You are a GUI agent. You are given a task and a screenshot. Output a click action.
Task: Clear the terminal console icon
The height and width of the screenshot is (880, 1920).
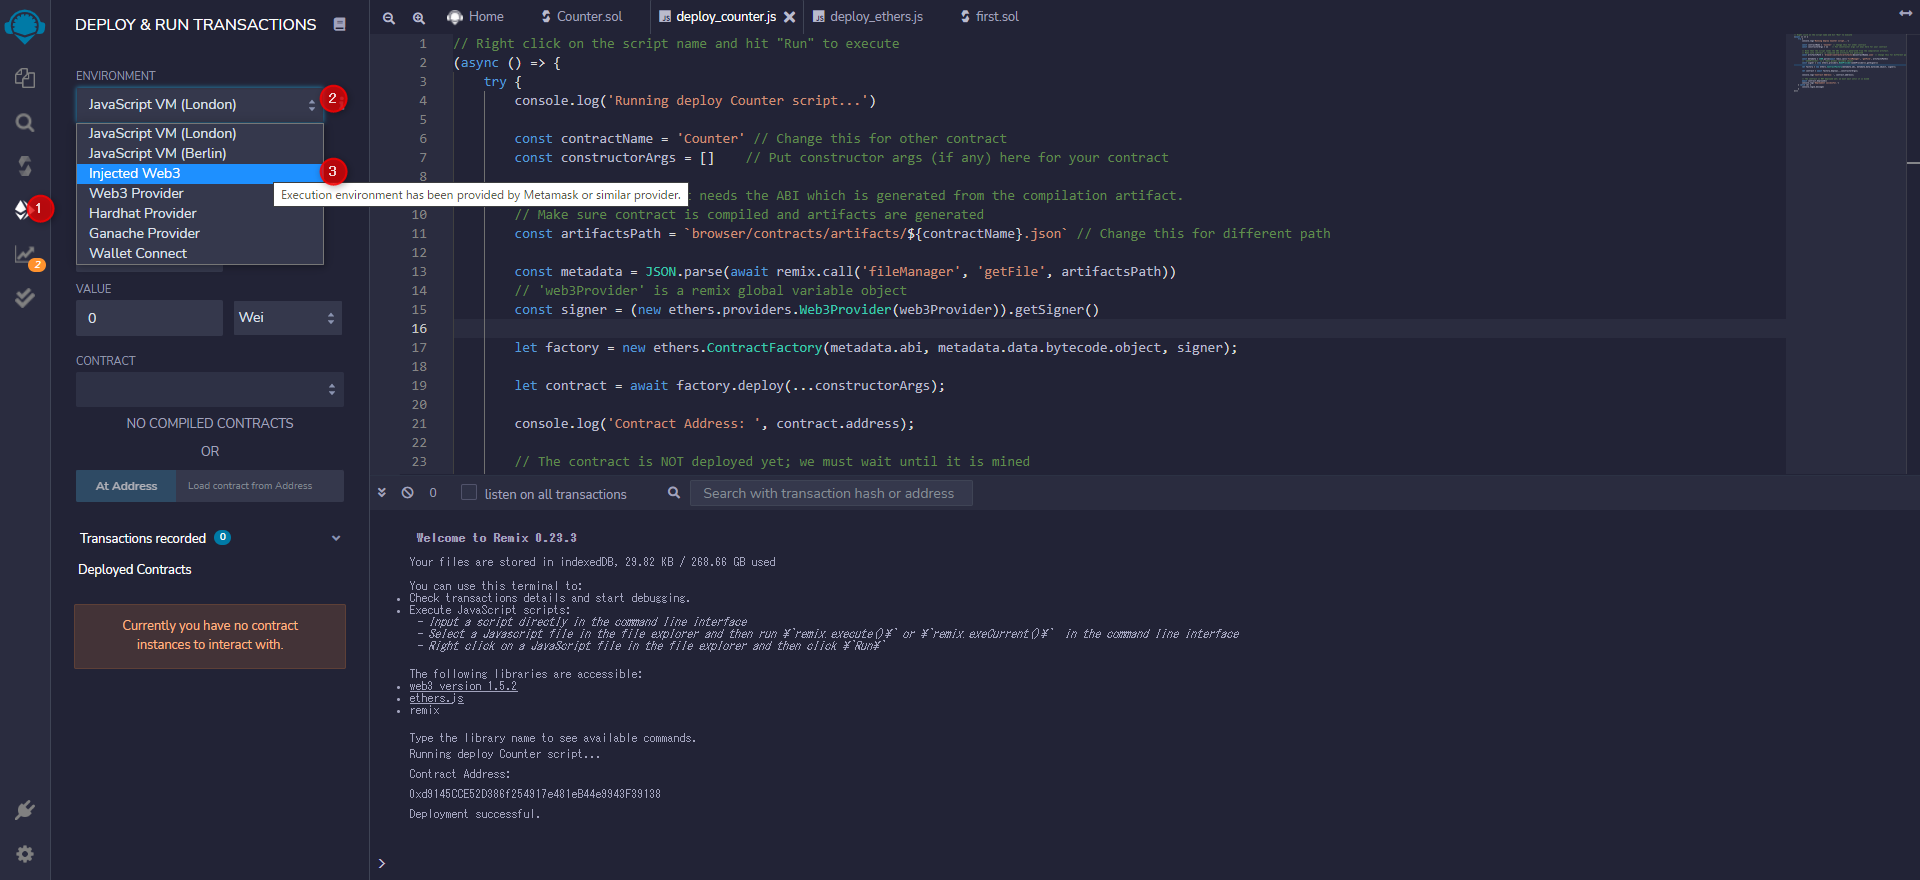click(407, 493)
